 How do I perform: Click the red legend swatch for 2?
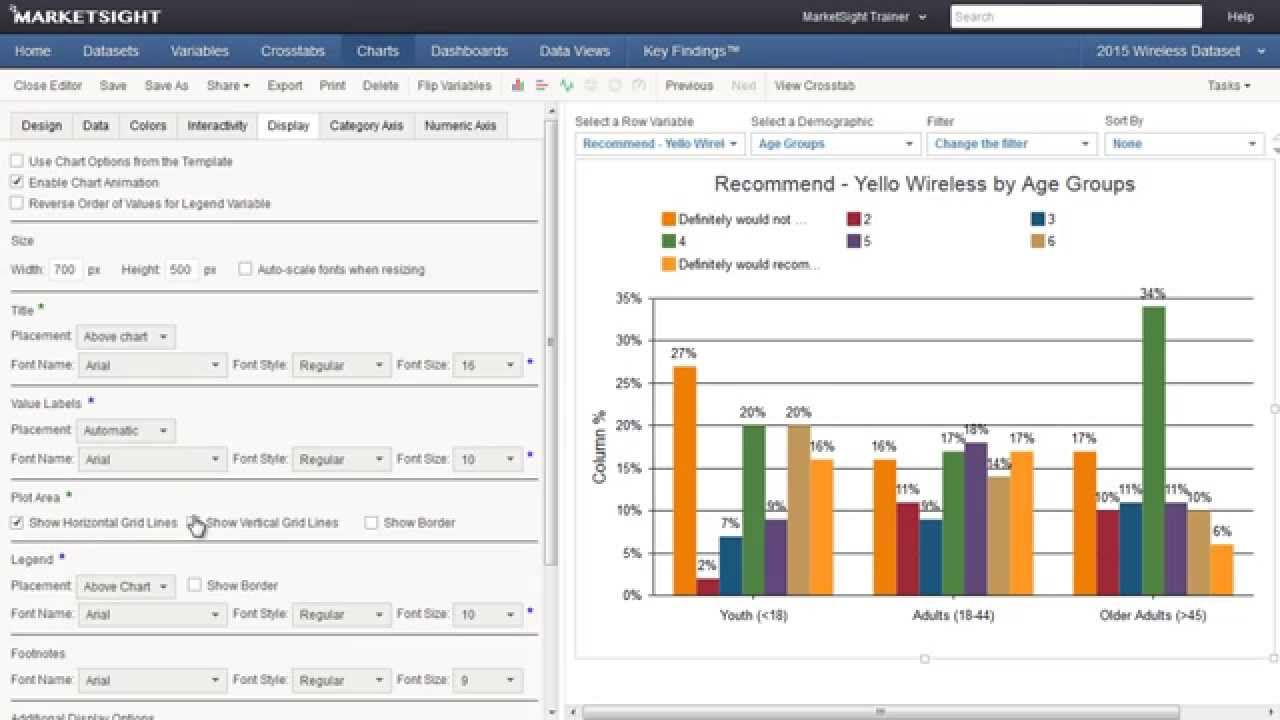pyautogui.click(x=853, y=220)
